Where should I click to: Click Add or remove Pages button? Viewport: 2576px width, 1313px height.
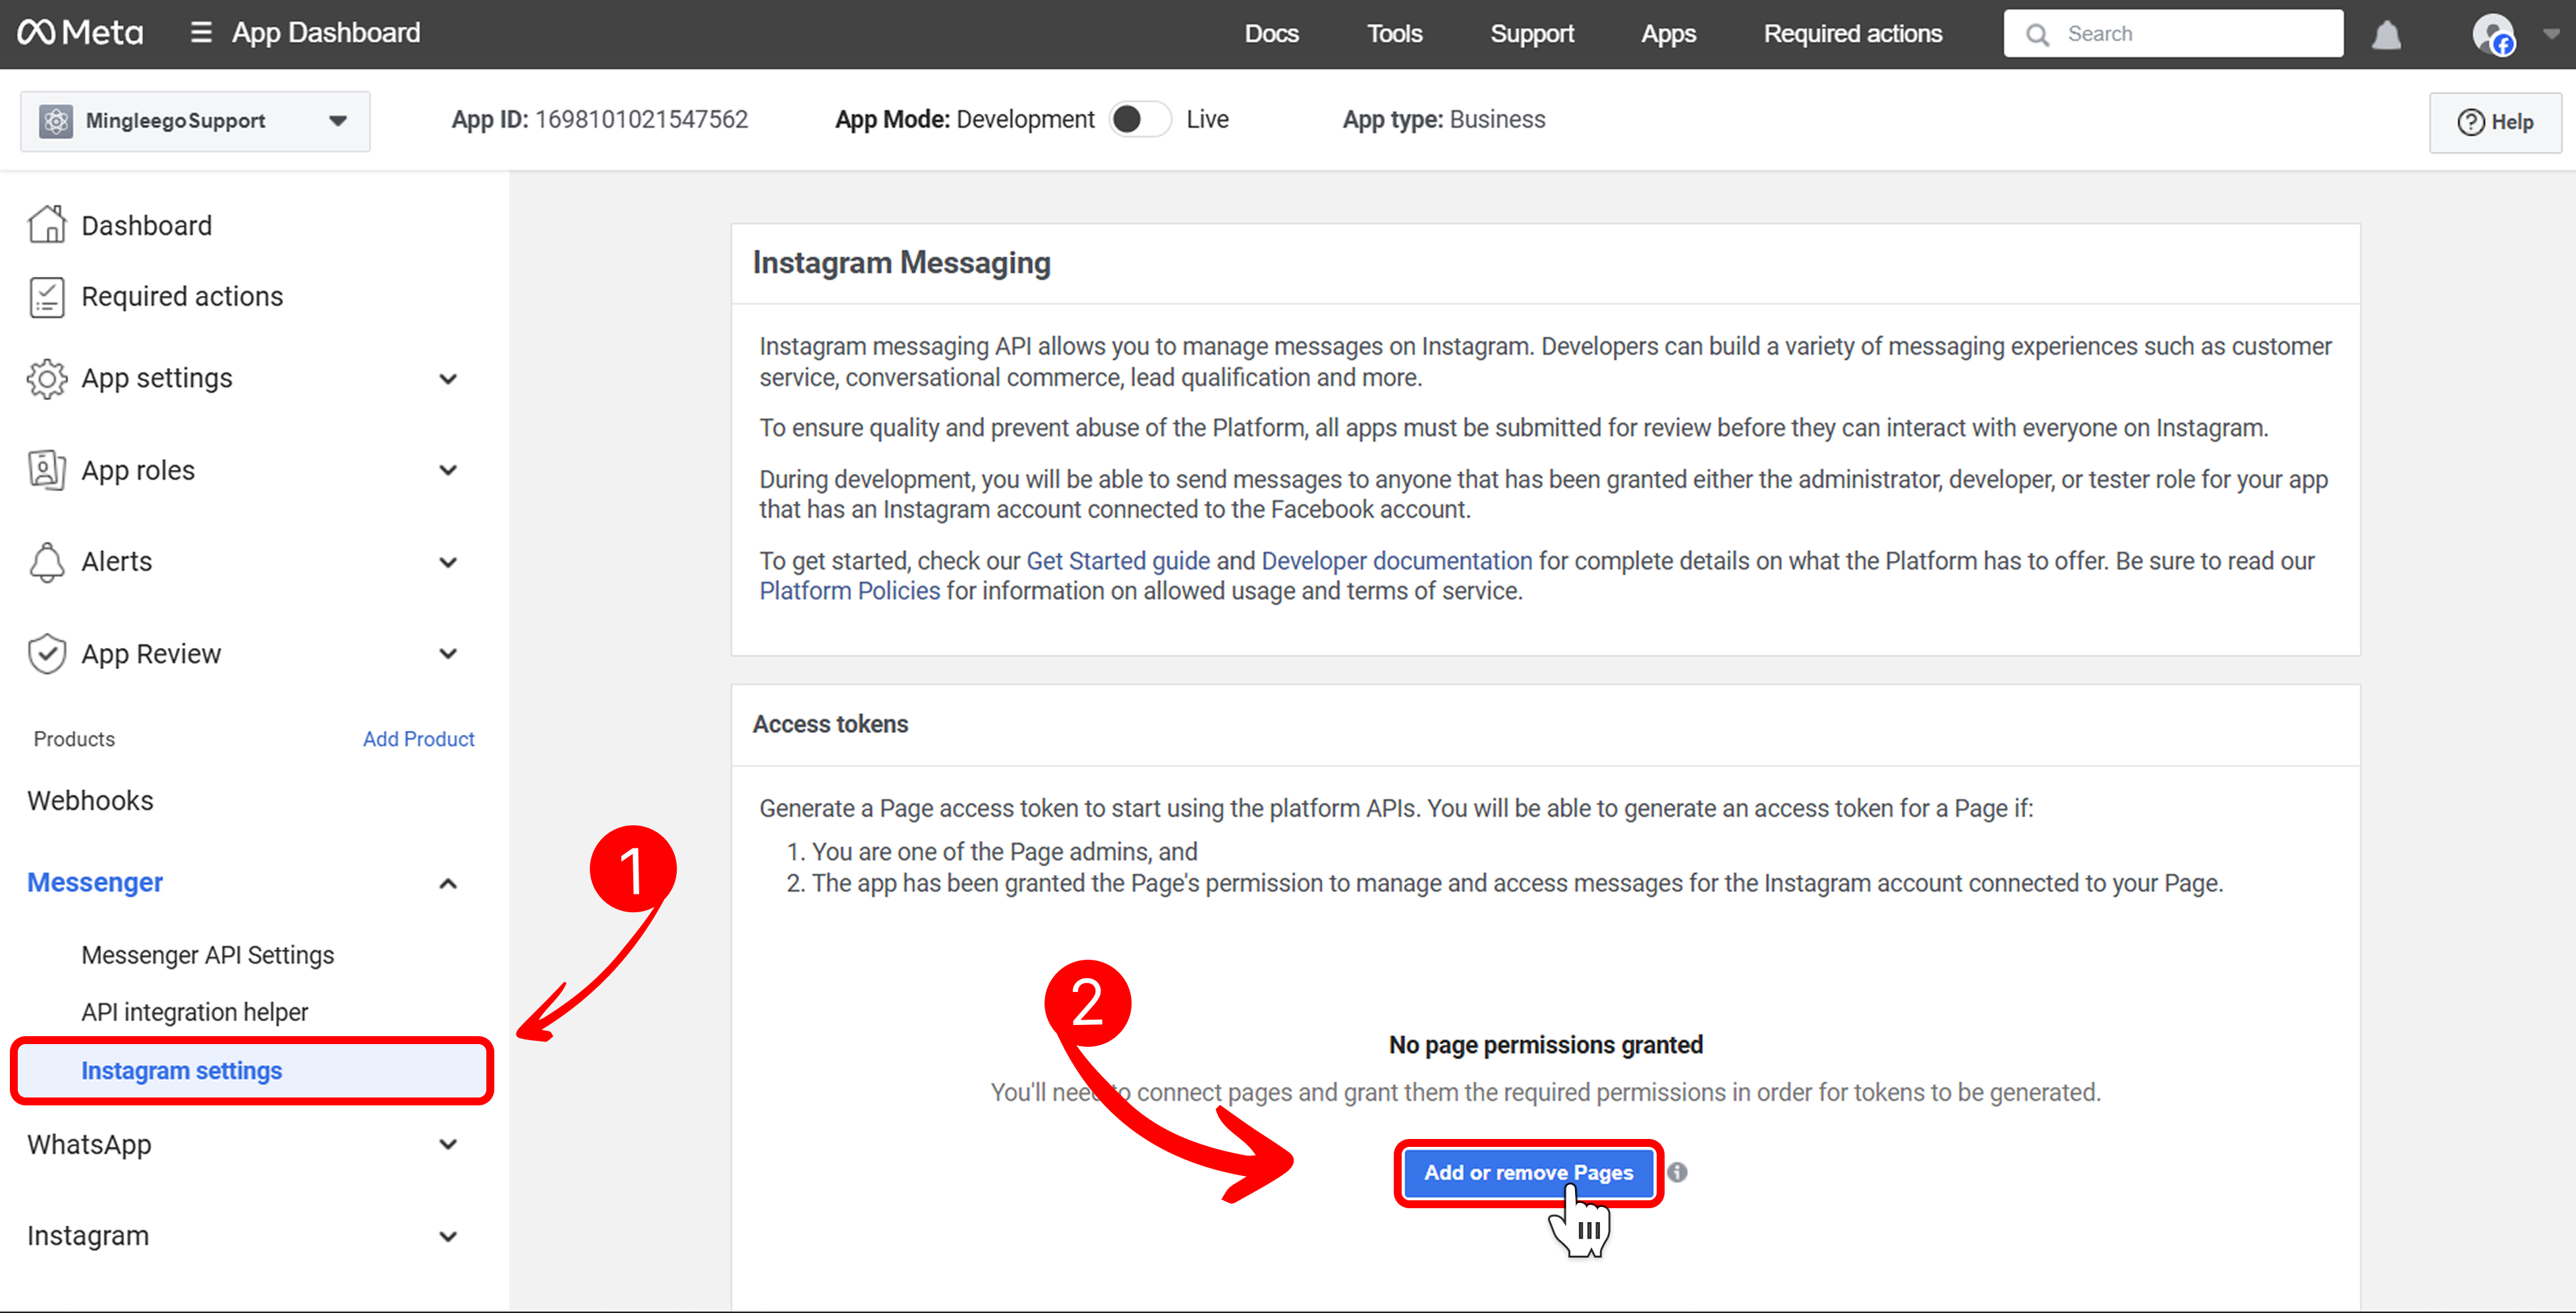point(1528,1172)
